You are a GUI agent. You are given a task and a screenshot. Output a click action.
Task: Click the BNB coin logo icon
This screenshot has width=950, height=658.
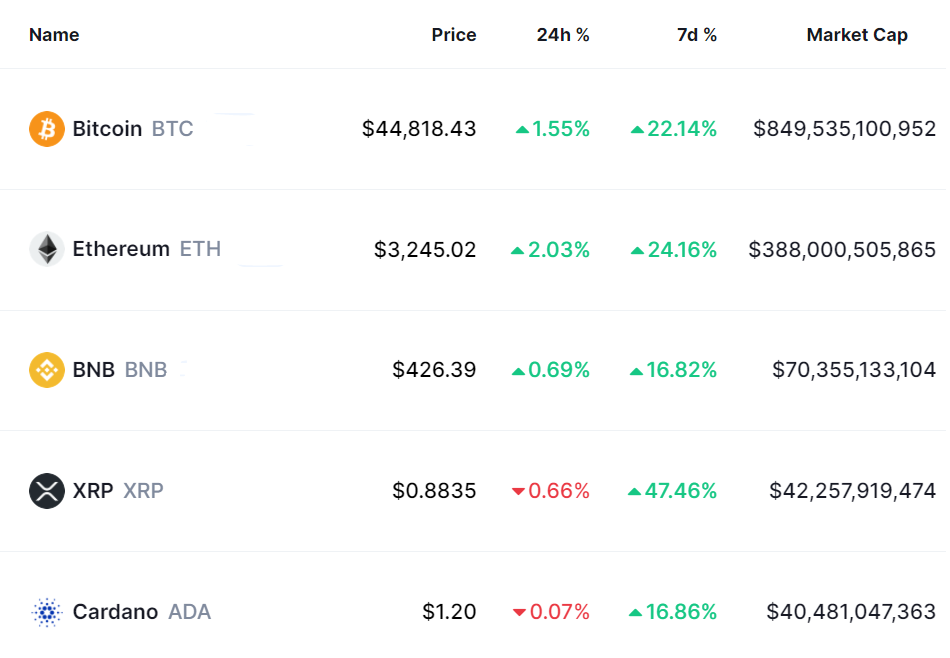[x=47, y=370]
